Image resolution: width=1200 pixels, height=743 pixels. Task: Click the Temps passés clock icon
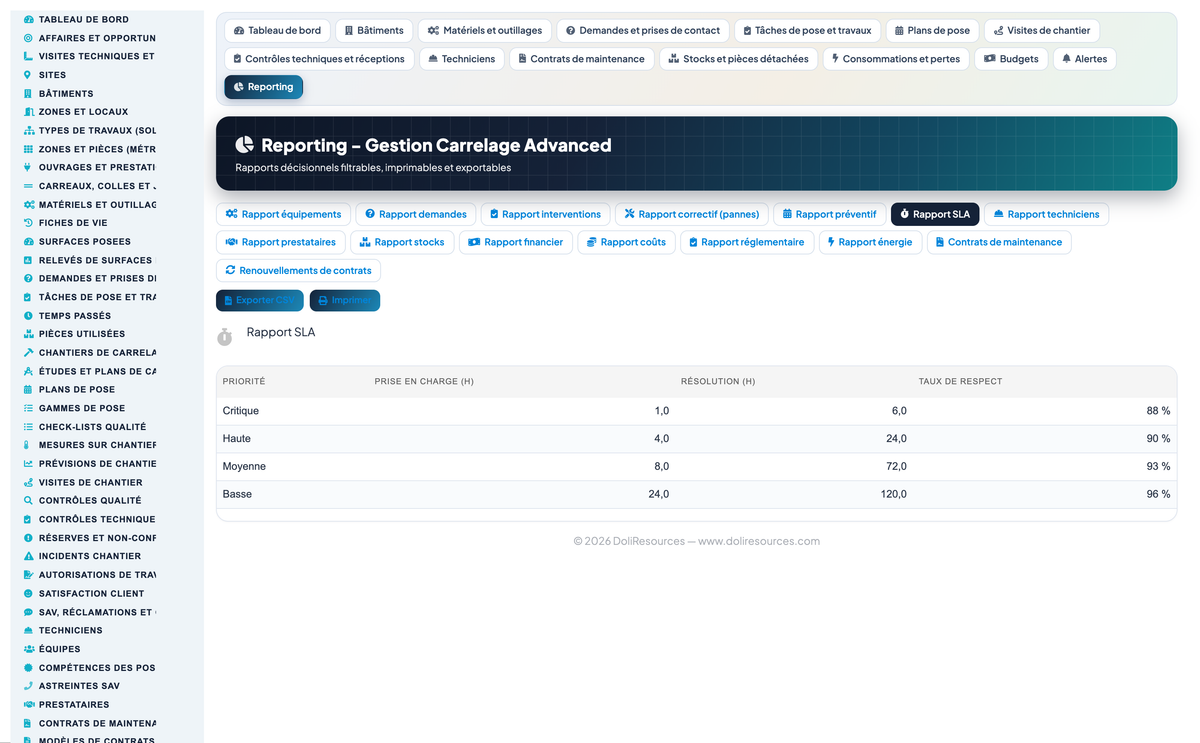pos(28,316)
